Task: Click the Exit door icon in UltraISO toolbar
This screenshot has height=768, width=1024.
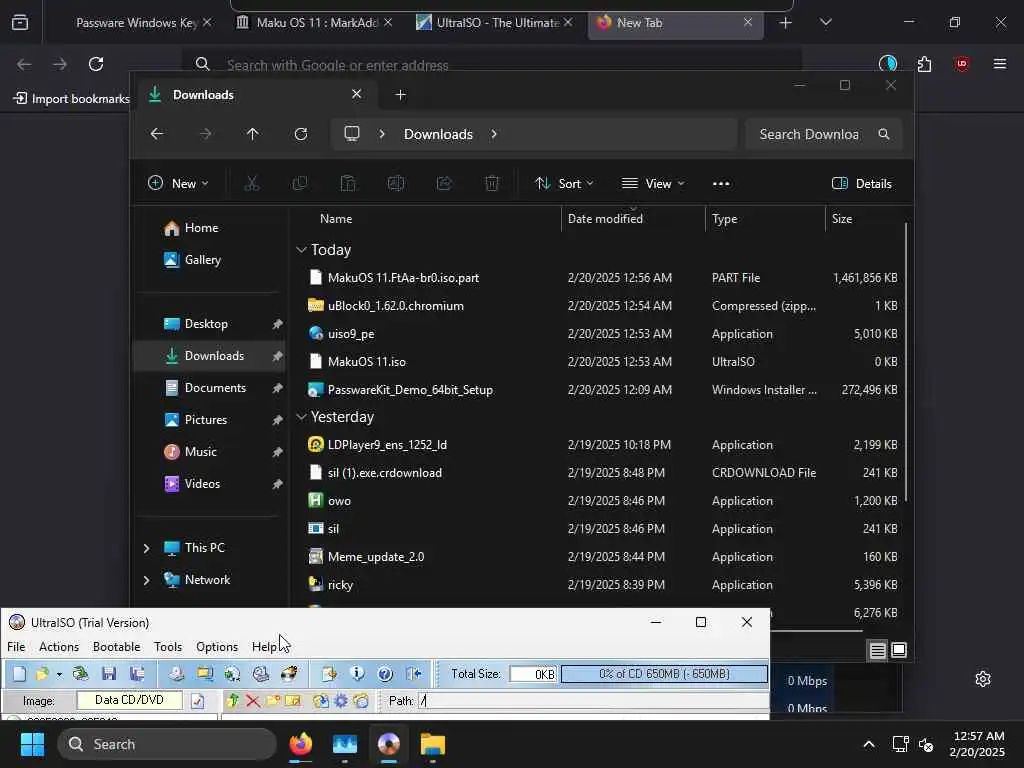Action: (x=413, y=673)
